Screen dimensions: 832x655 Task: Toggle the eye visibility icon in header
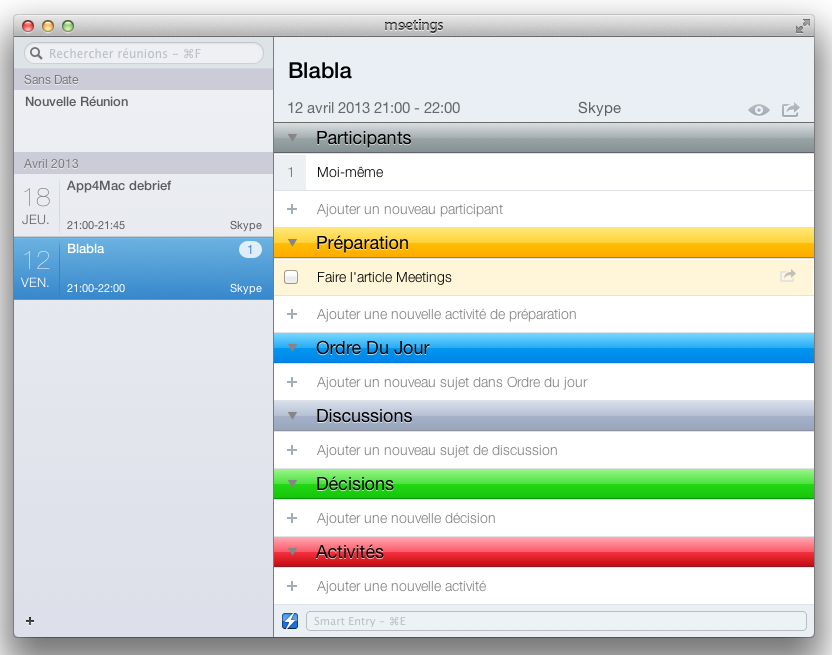tap(759, 110)
